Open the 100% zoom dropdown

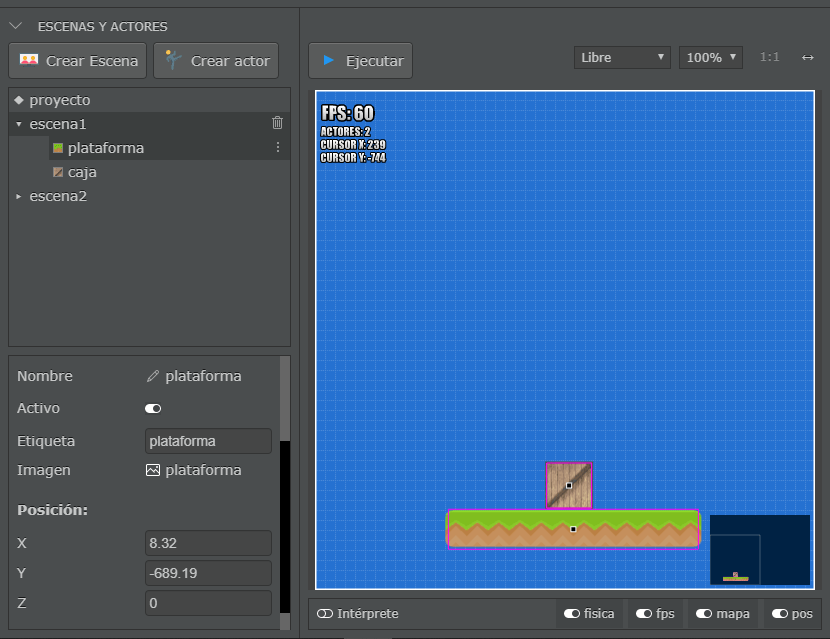click(710, 57)
